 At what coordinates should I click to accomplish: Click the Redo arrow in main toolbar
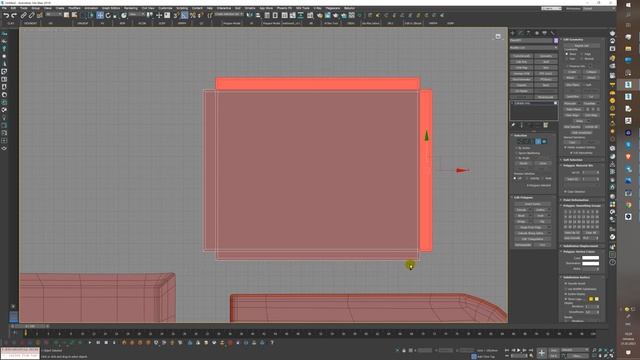click(14, 16)
